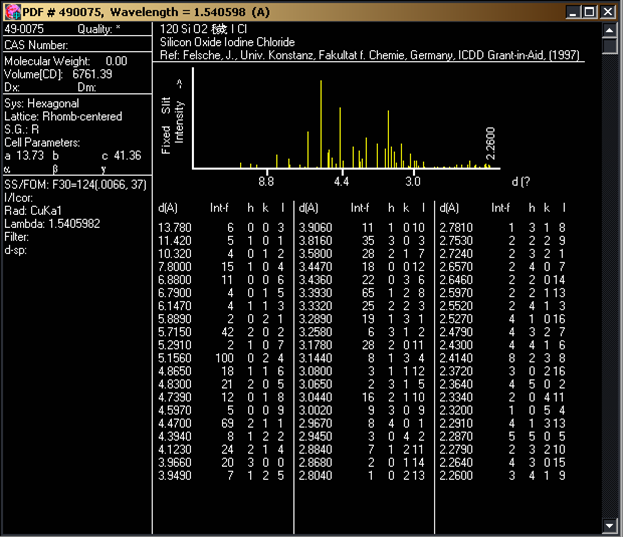
Task: Select row with d-spacing 3.0440
Action: 362,397
